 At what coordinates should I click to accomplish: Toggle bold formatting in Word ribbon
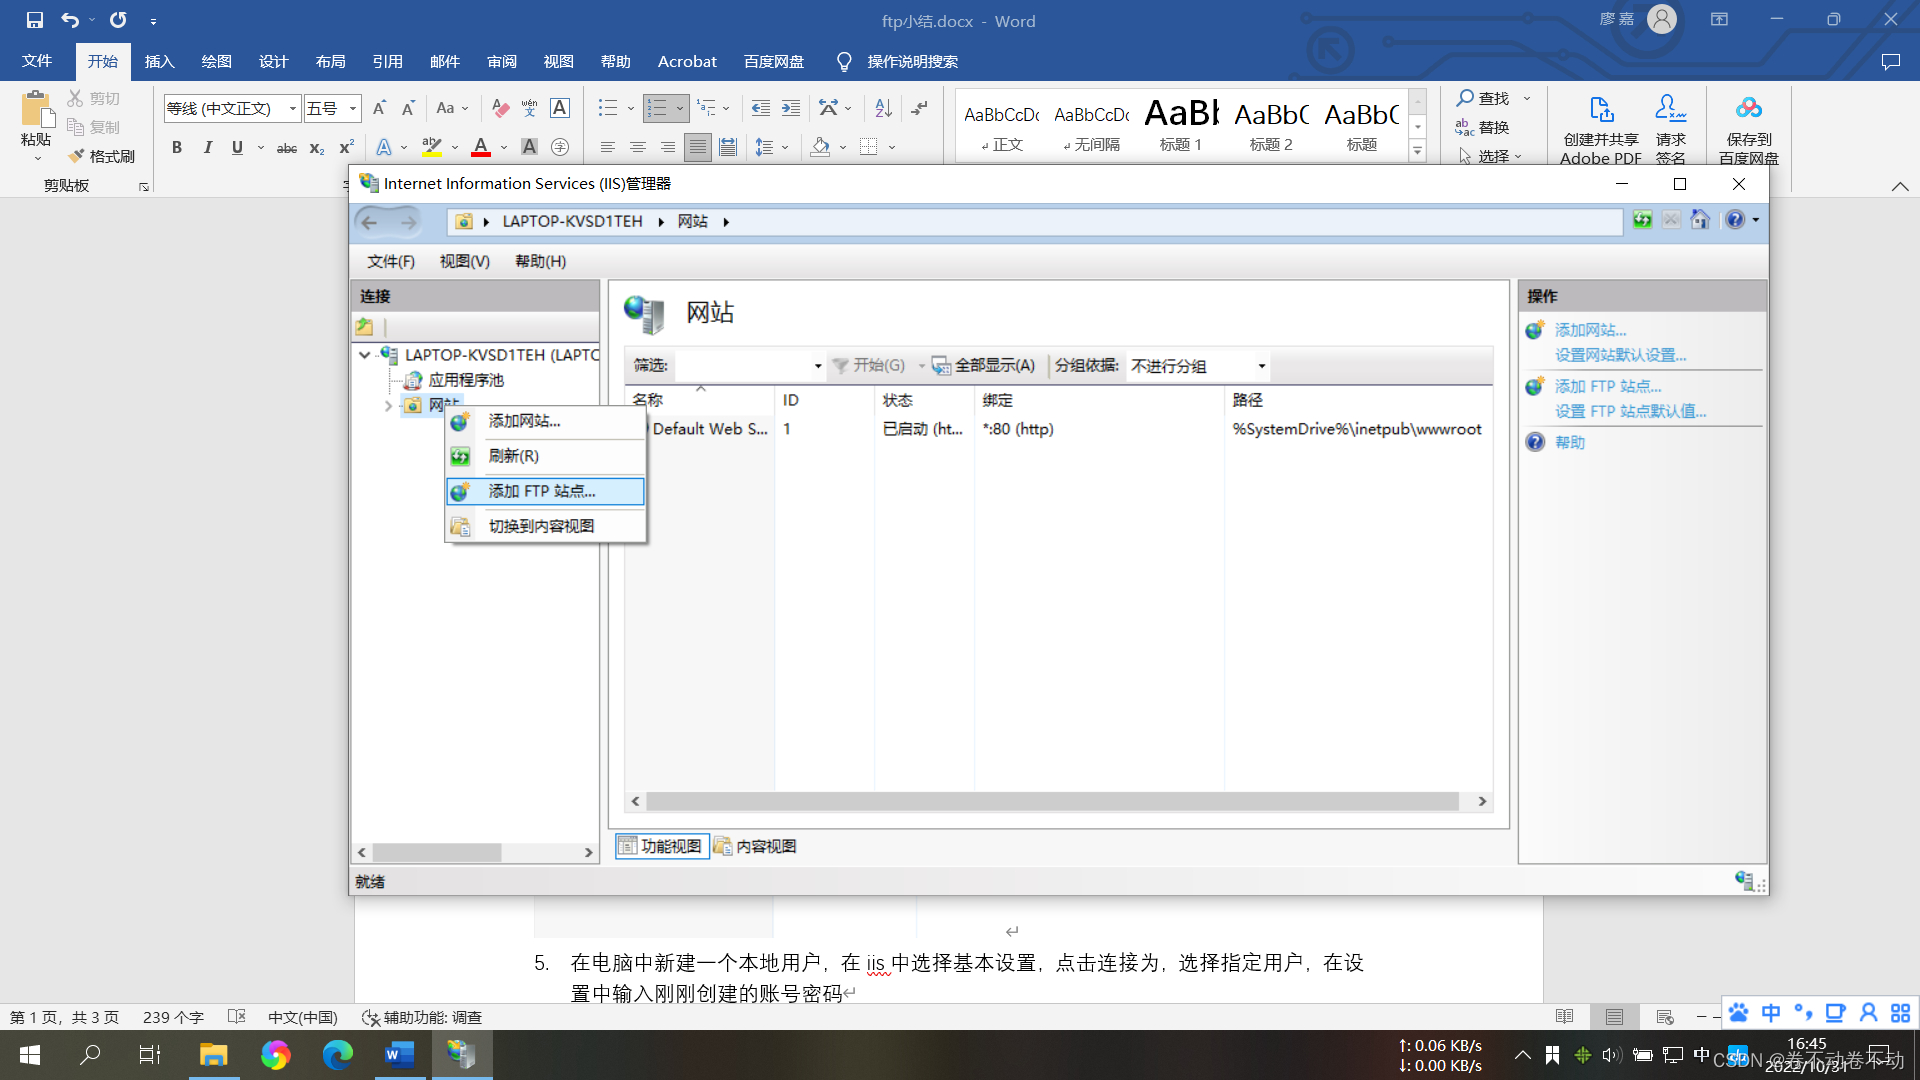177,148
